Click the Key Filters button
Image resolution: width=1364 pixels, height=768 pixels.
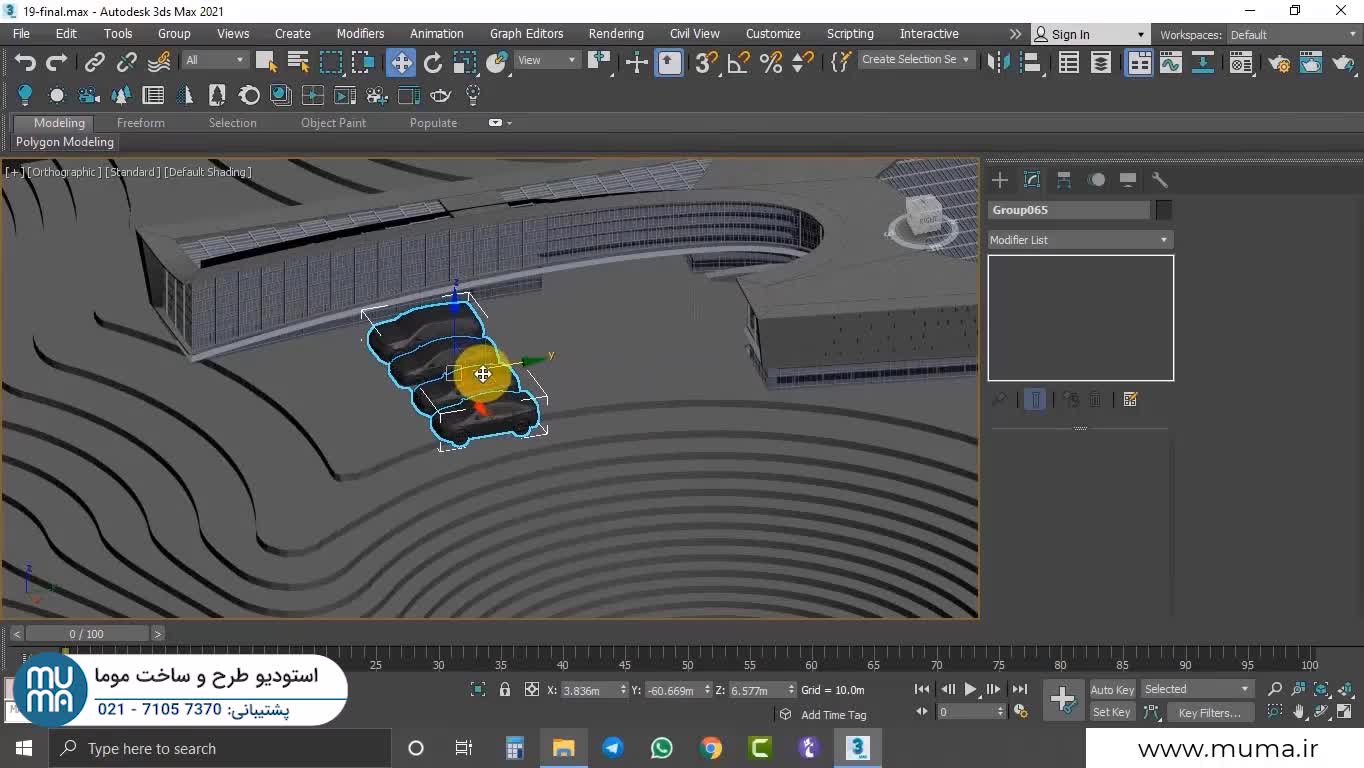point(1208,713)
